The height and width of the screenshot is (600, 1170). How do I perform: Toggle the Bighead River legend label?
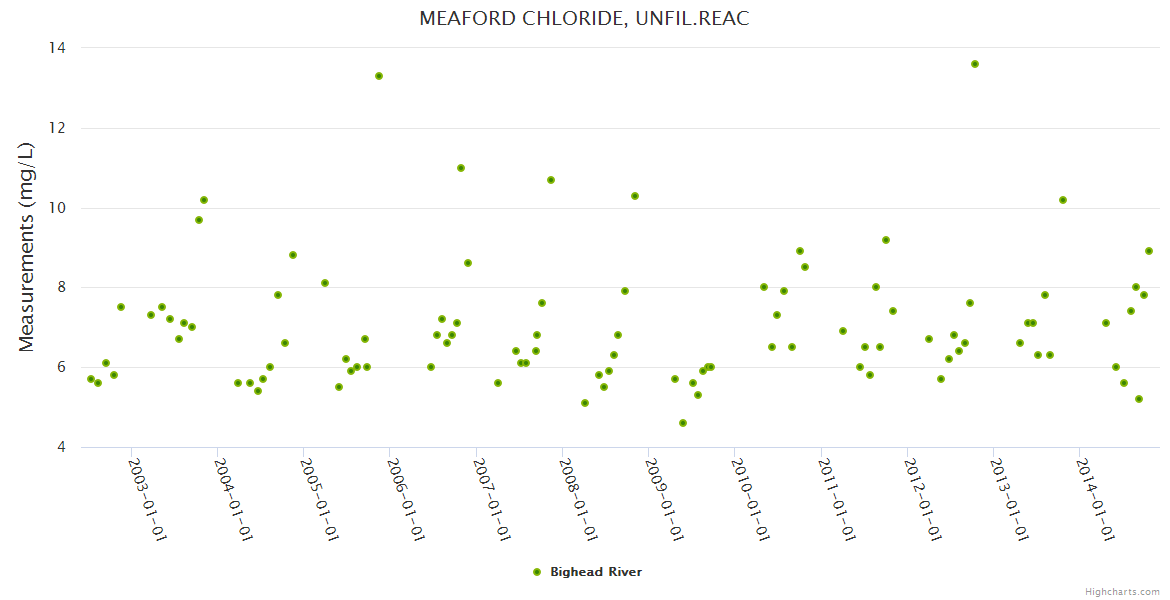point(596,572)
